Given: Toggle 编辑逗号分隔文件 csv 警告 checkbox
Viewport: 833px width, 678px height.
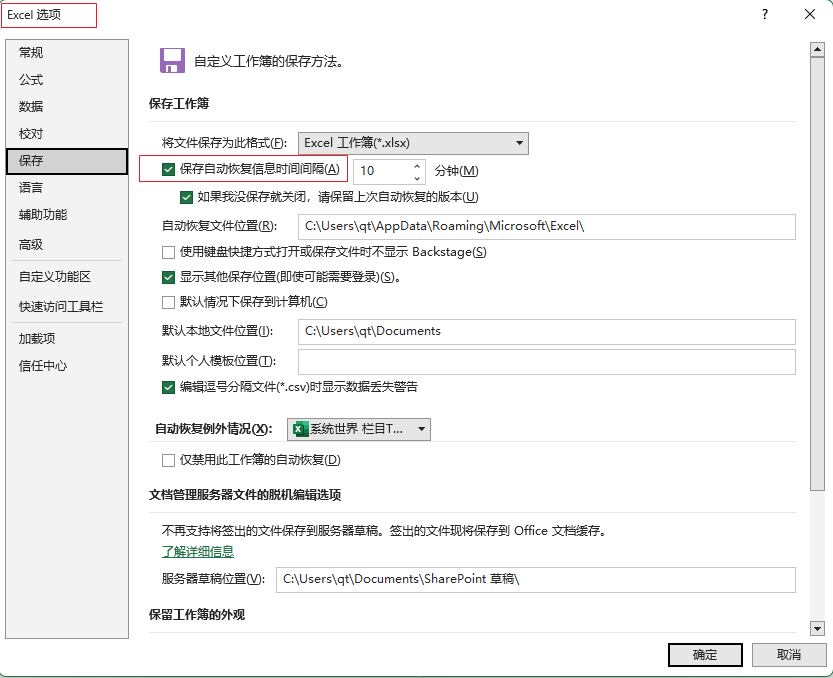Looking at the screenshot, I should coord(168,387).
